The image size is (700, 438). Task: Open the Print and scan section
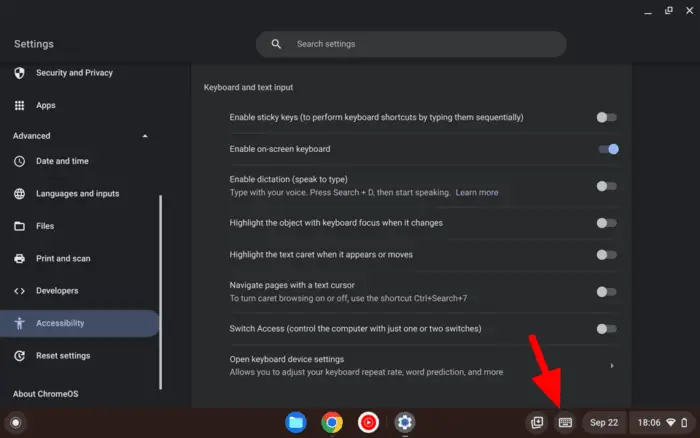[63, 259]
